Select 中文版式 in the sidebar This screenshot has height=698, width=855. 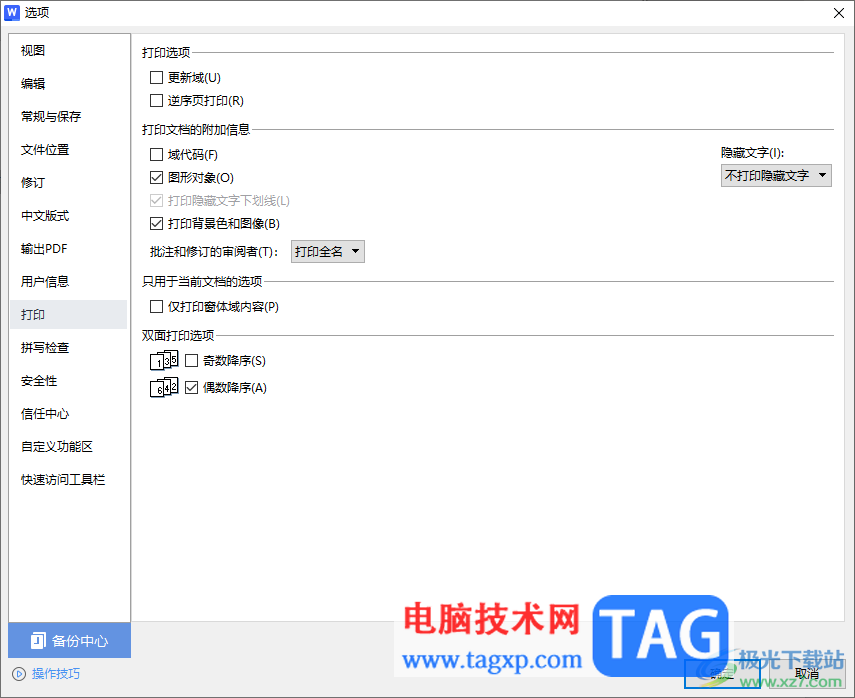coord(69,216)
